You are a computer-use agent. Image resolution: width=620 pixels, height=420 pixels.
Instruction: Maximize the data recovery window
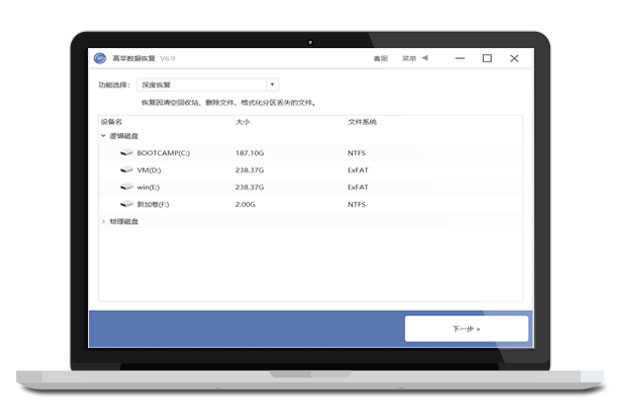pos(487,59)
